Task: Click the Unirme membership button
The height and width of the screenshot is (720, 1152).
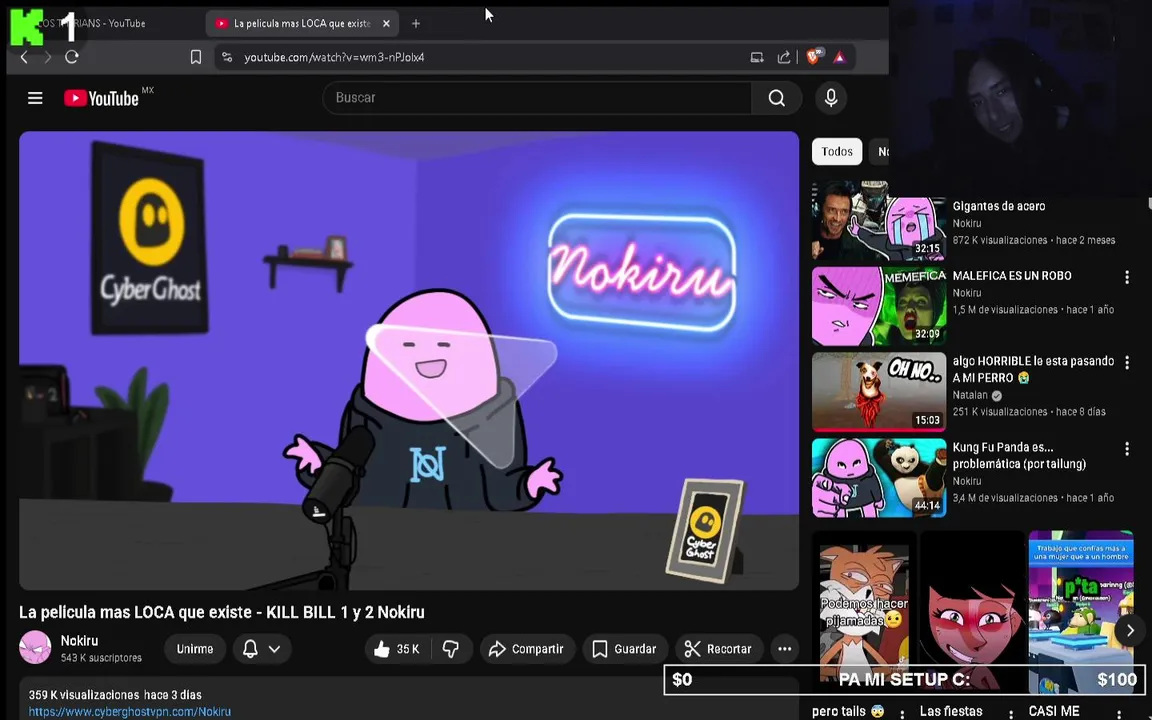Action: (x=195, y=649)
